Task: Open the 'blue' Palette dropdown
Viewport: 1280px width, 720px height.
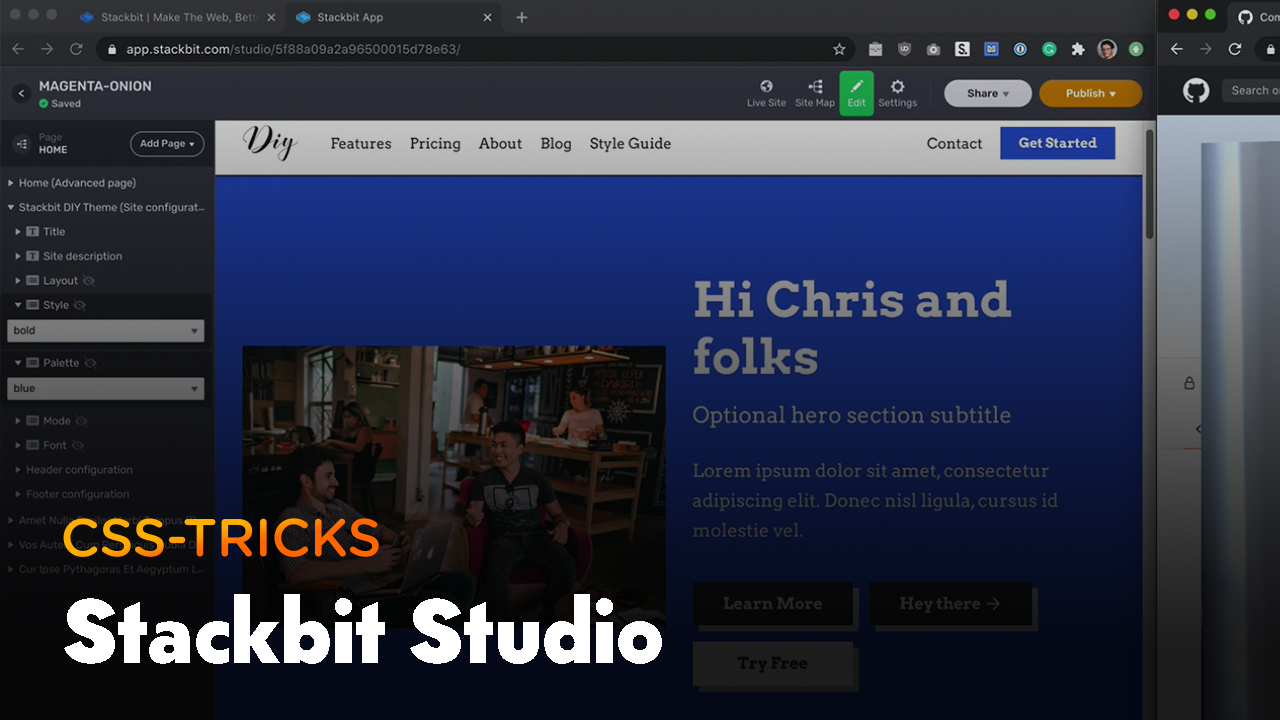Action: tap(105, 388)
